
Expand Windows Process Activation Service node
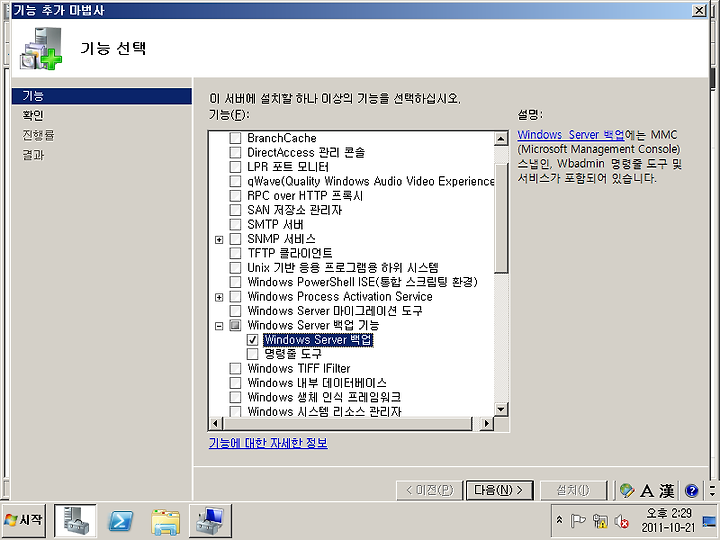219,297
